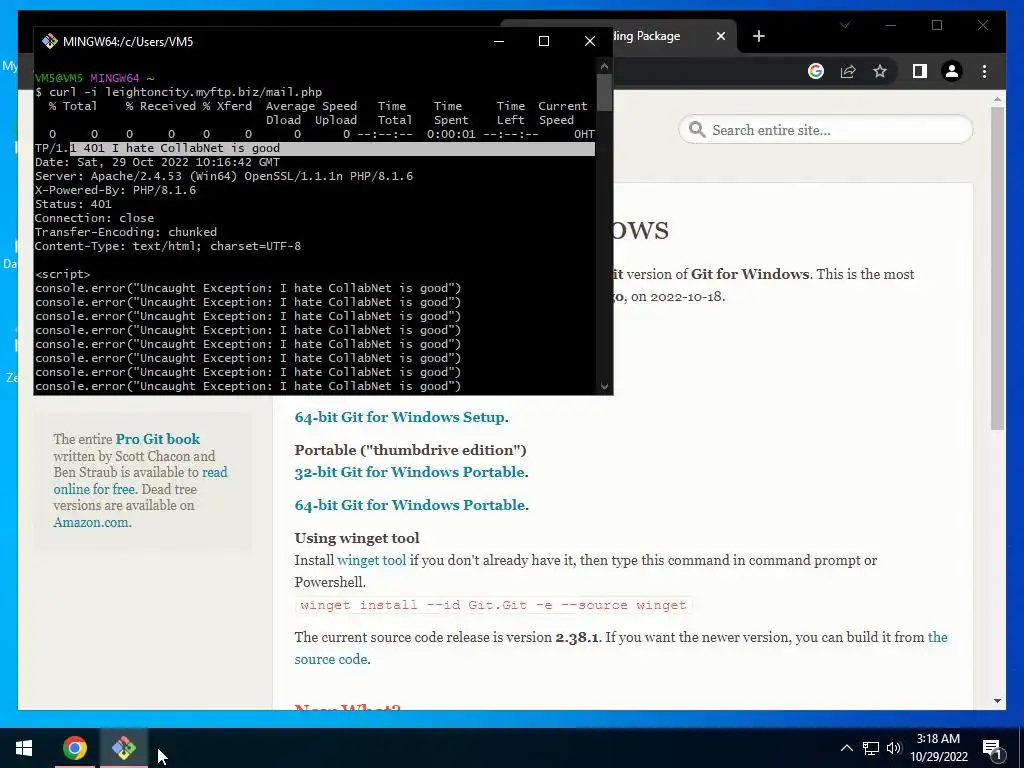Click the winget install command text

(493, 605)
